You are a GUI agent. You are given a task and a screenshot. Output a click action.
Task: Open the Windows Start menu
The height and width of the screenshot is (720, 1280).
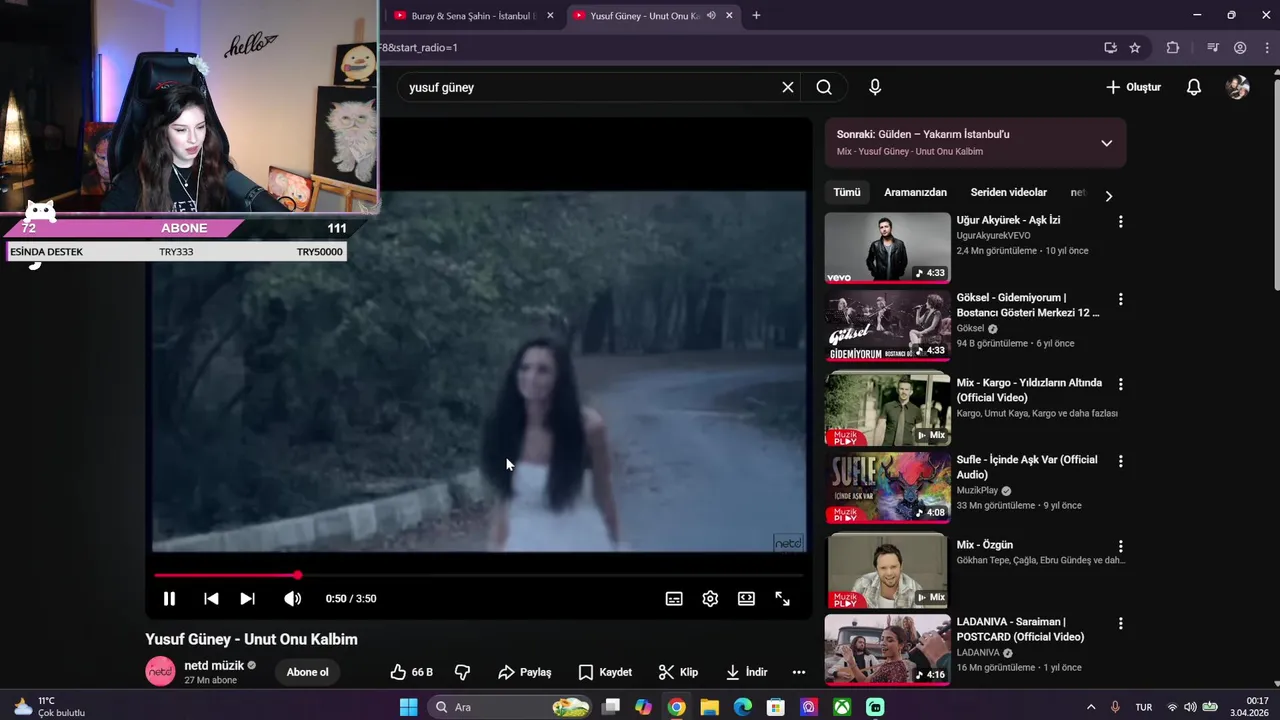[x=408, y=707]
